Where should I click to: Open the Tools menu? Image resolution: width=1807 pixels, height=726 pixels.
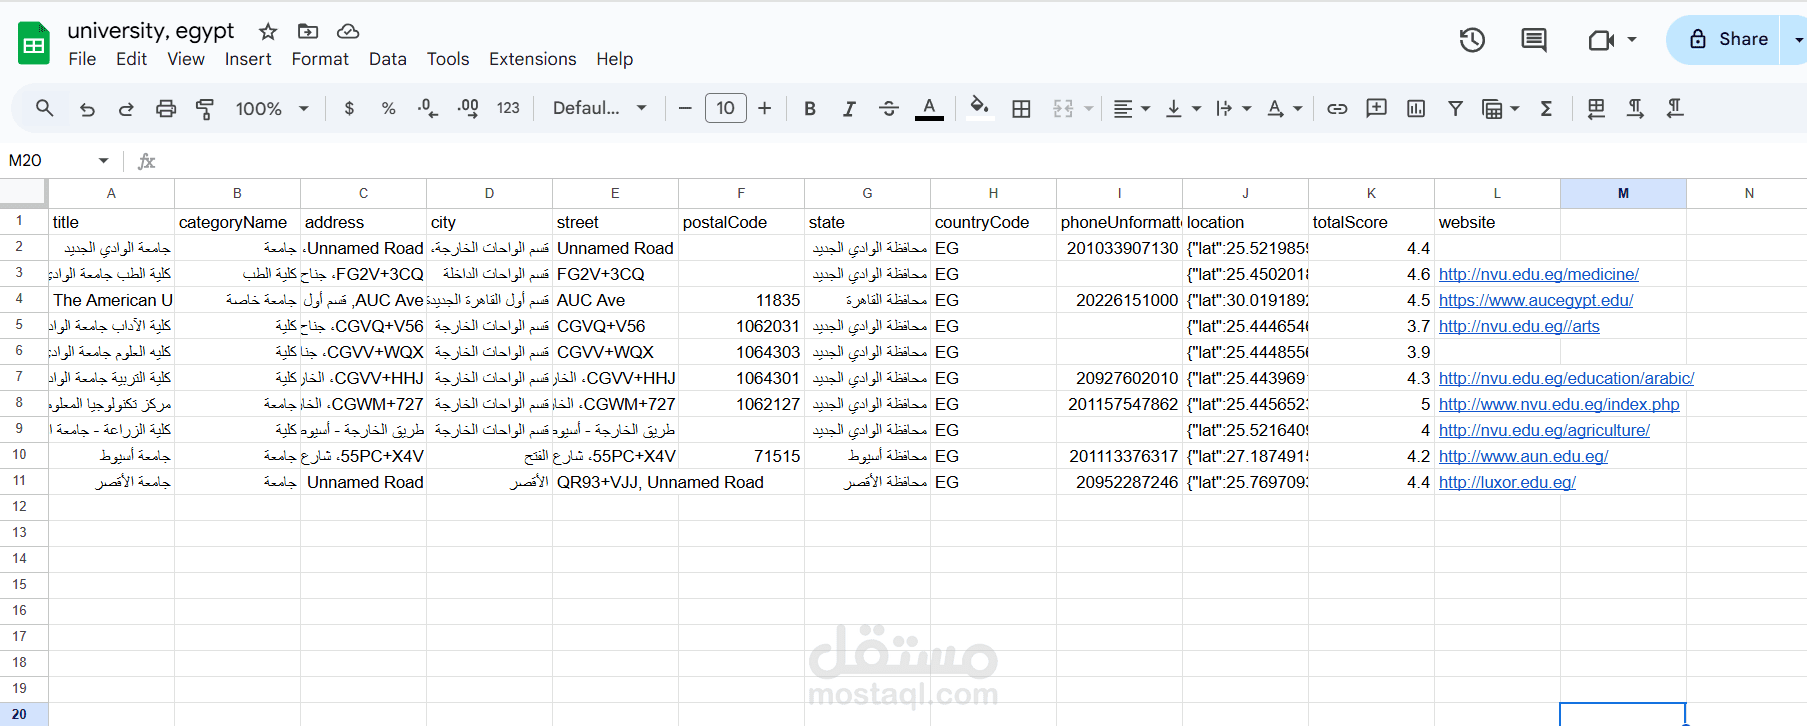pyautogui.click(x=448, y=59)
